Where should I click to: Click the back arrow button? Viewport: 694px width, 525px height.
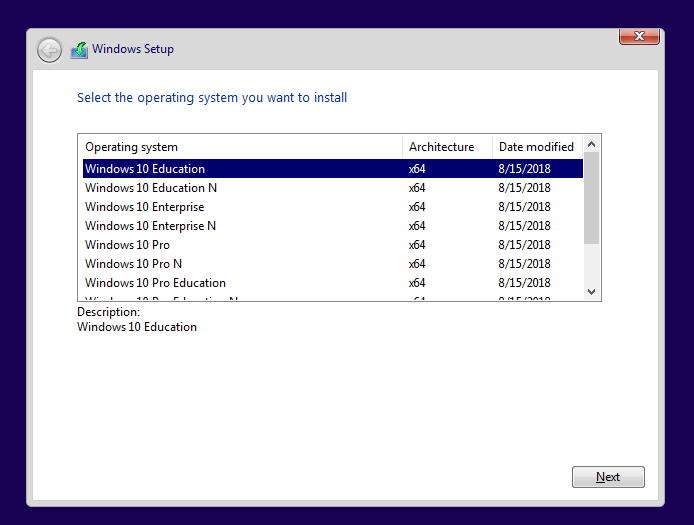[49, 50]
